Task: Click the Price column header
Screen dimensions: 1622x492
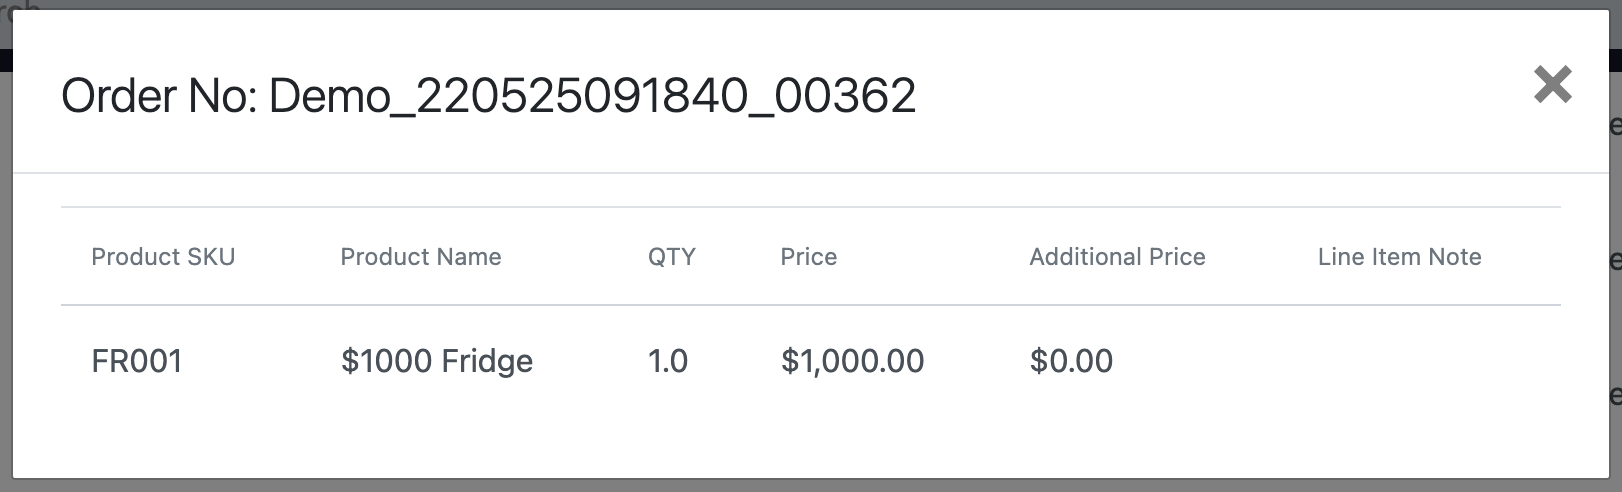Action: click(808, 257)
